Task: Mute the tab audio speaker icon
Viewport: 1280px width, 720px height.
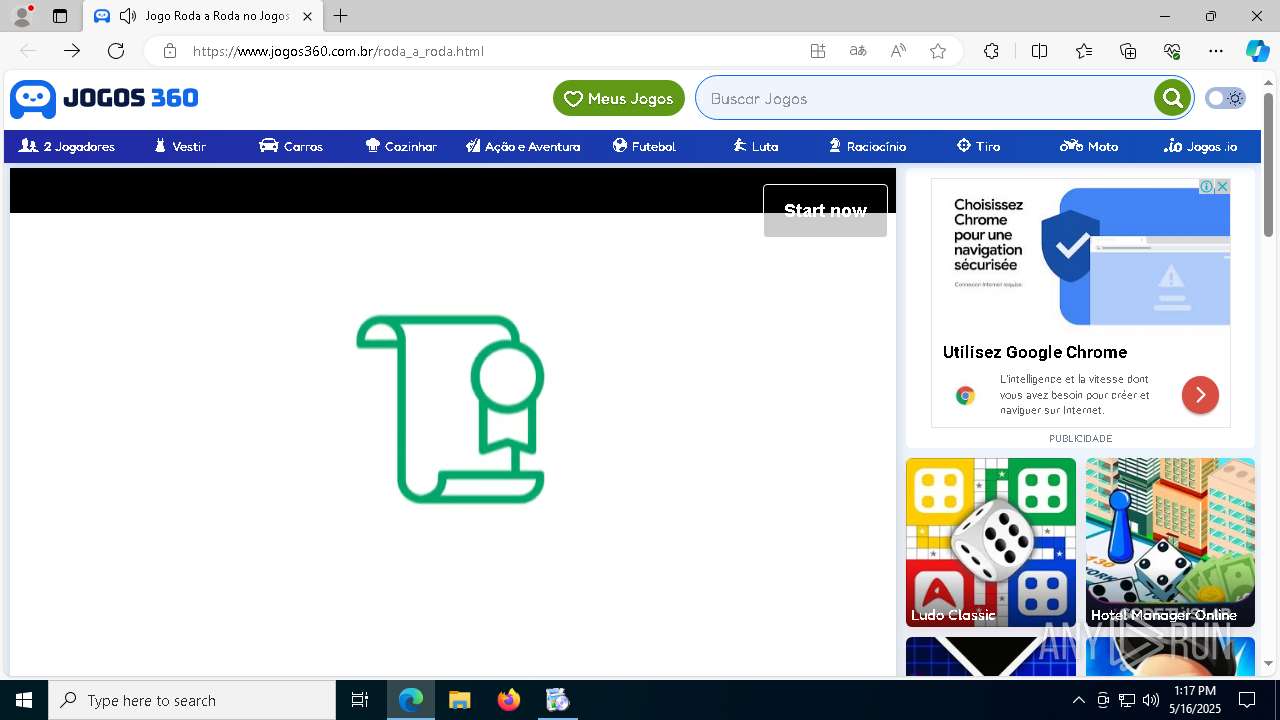Action: tap(128, 16)
